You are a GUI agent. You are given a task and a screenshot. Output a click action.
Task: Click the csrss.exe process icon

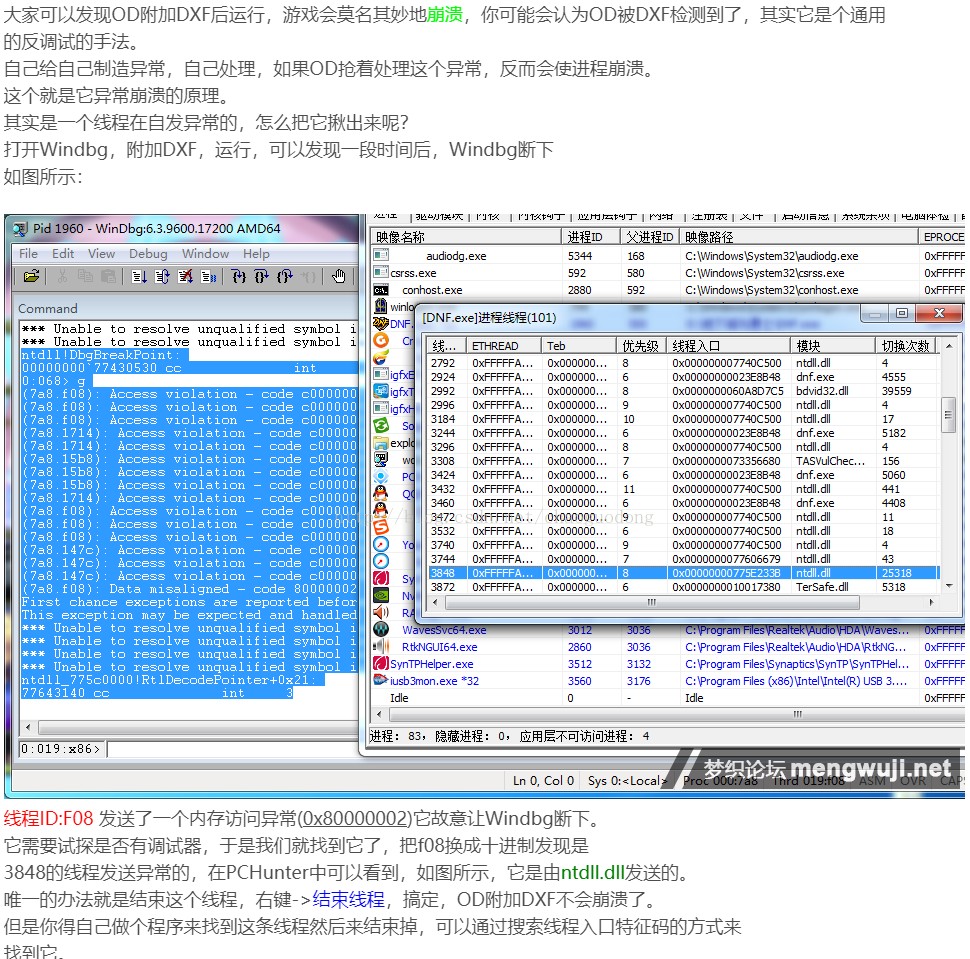tap(381, 272)
